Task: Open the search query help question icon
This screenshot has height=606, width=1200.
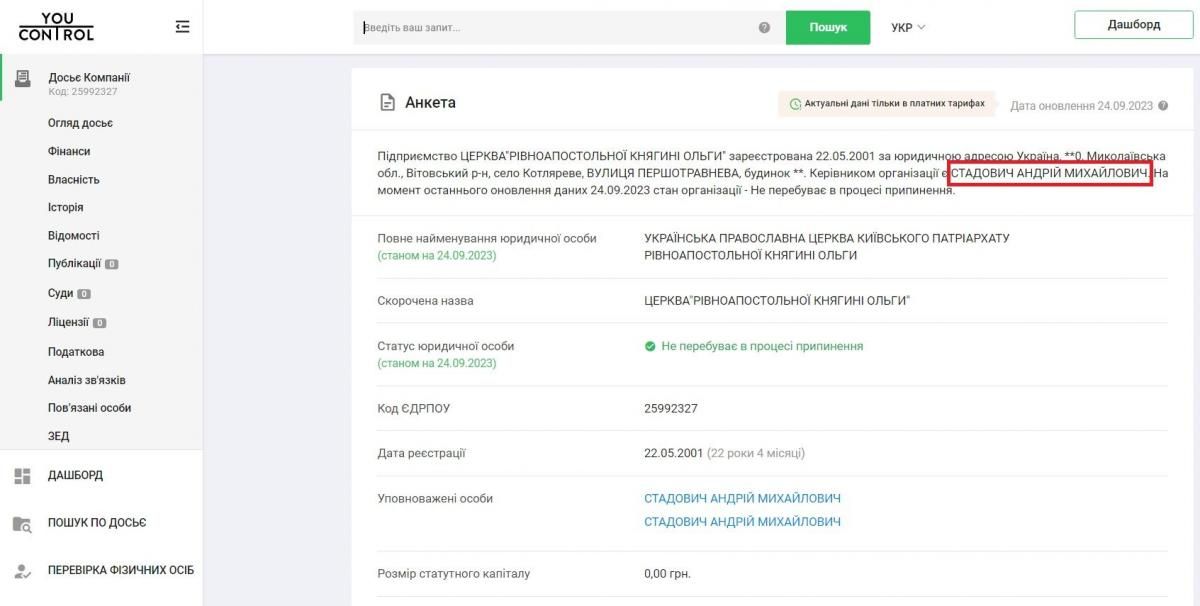Action: pos(763,27)
